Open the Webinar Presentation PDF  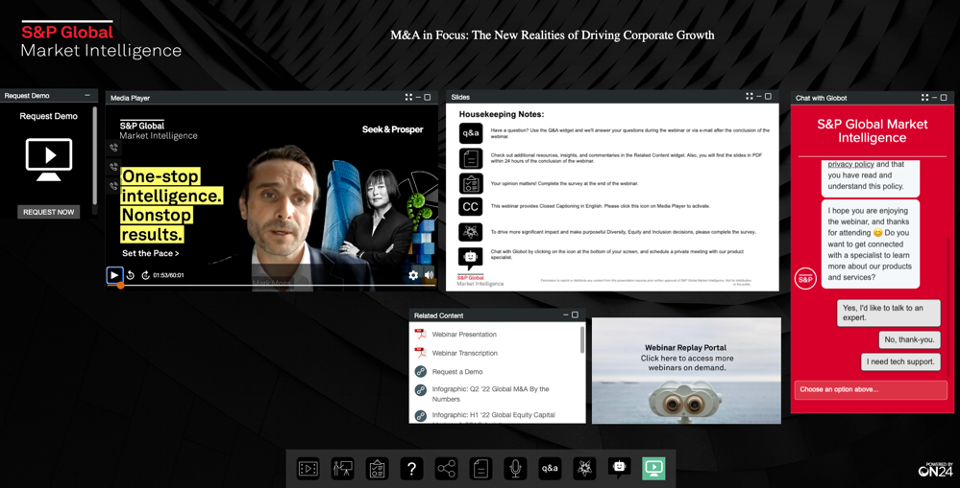point(464,334)
